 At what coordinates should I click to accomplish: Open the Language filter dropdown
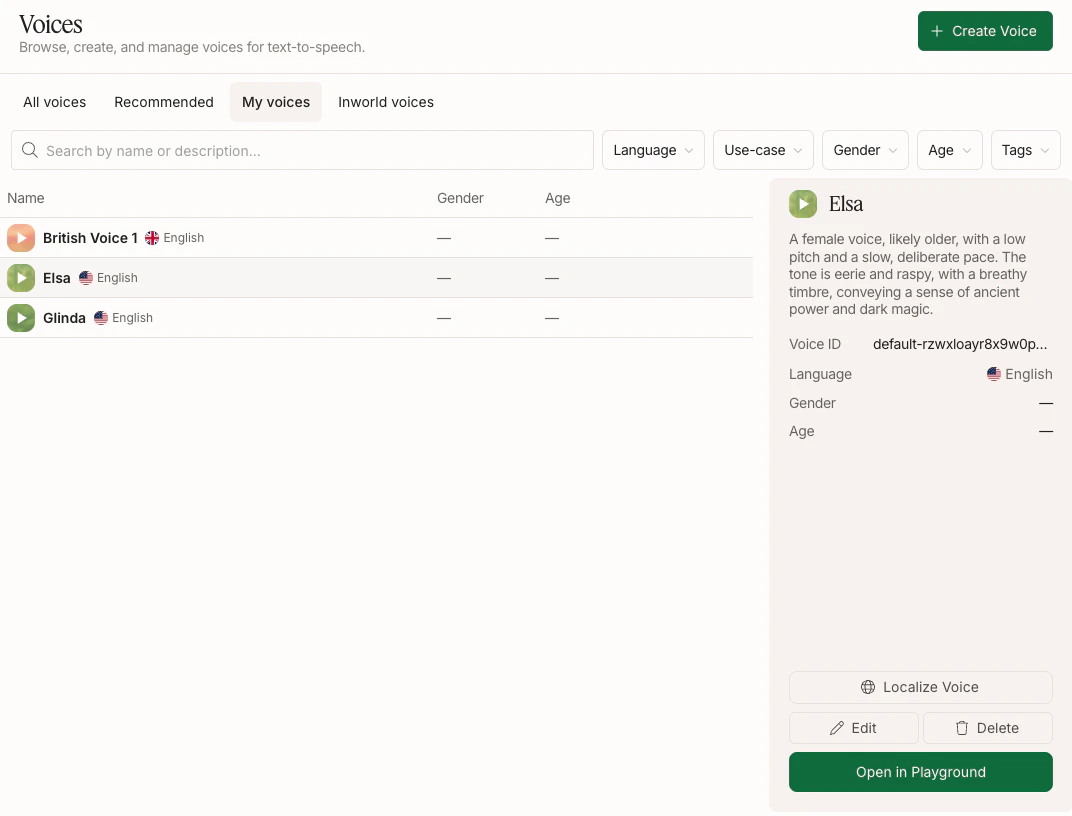(x=653, y=150)
